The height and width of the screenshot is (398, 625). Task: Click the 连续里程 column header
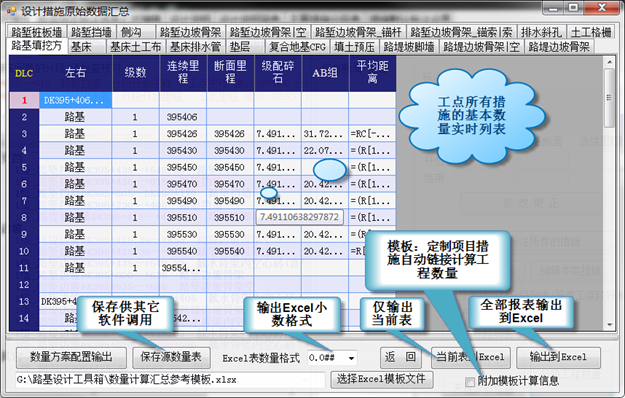(183, 73)
